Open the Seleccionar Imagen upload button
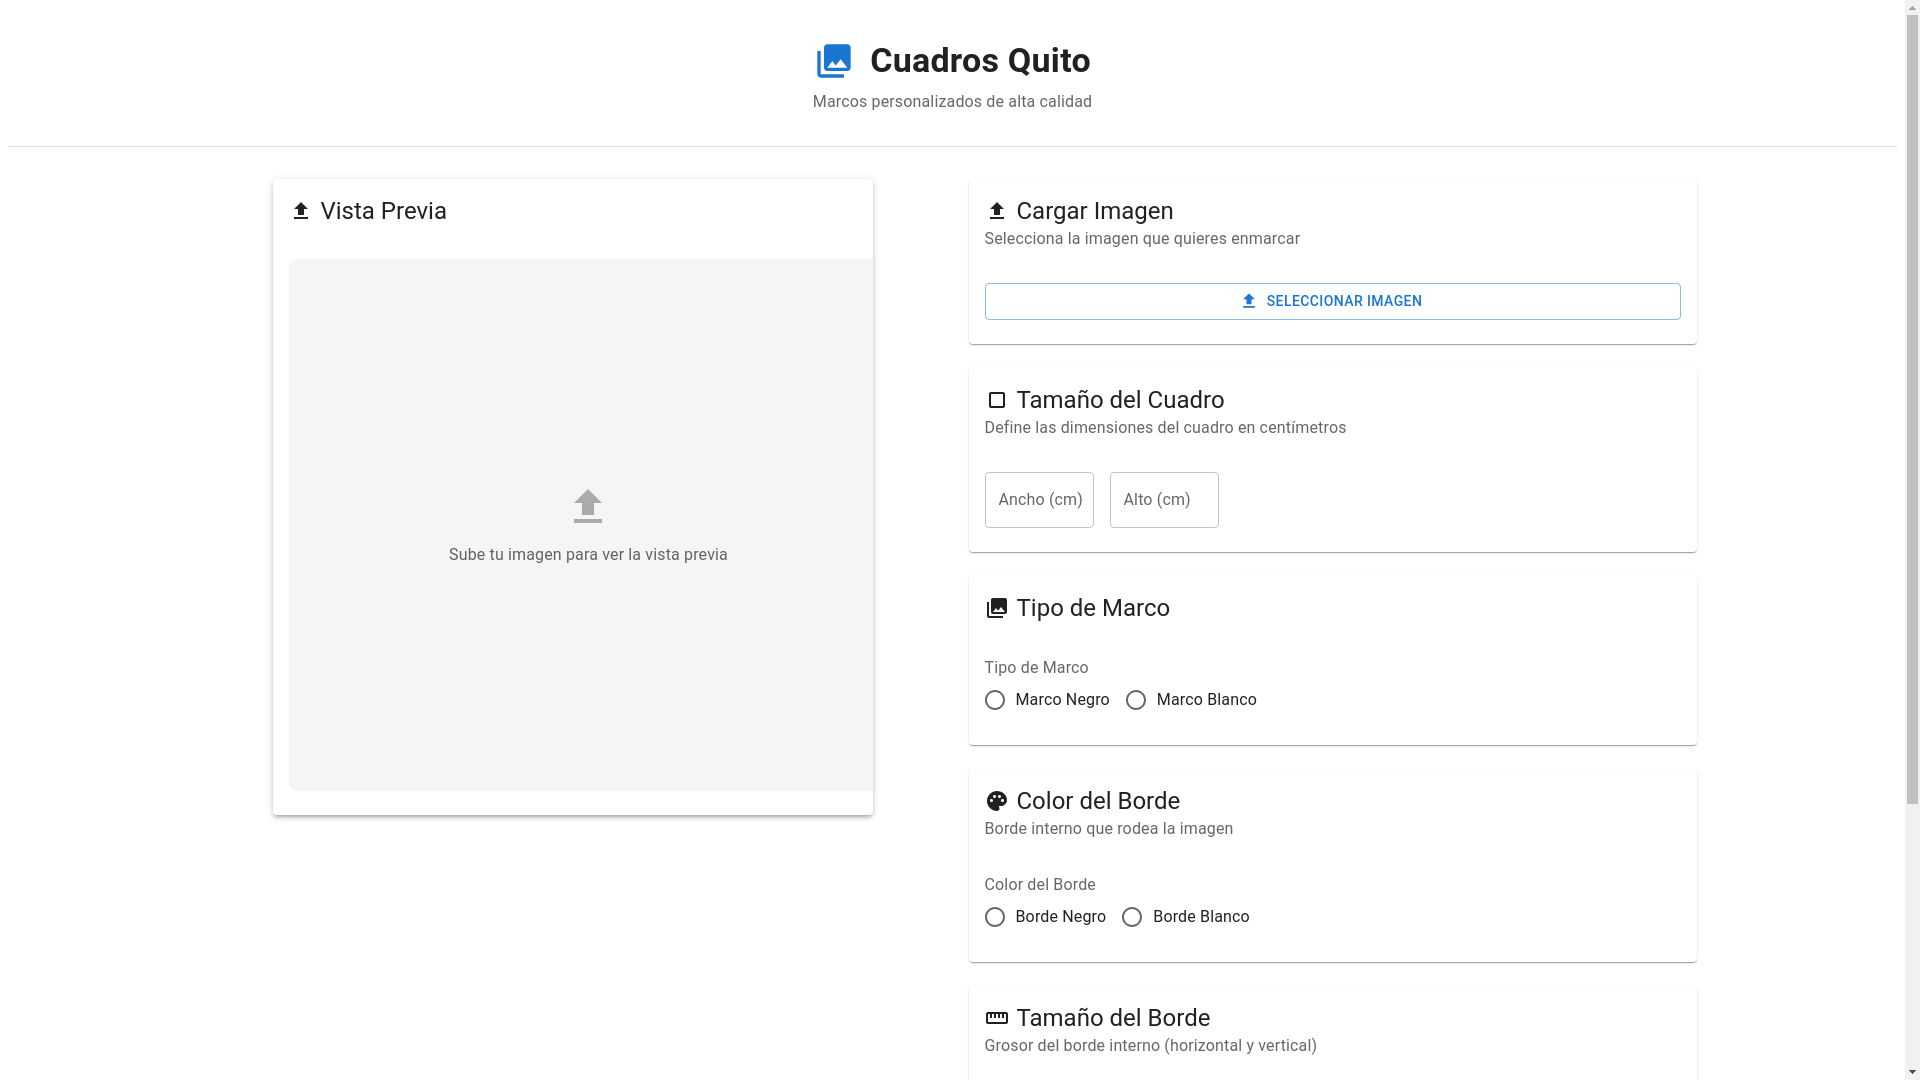The width and height of the screenshot is (1920, 1080). pyautogui.click(x=1332, y=301)
